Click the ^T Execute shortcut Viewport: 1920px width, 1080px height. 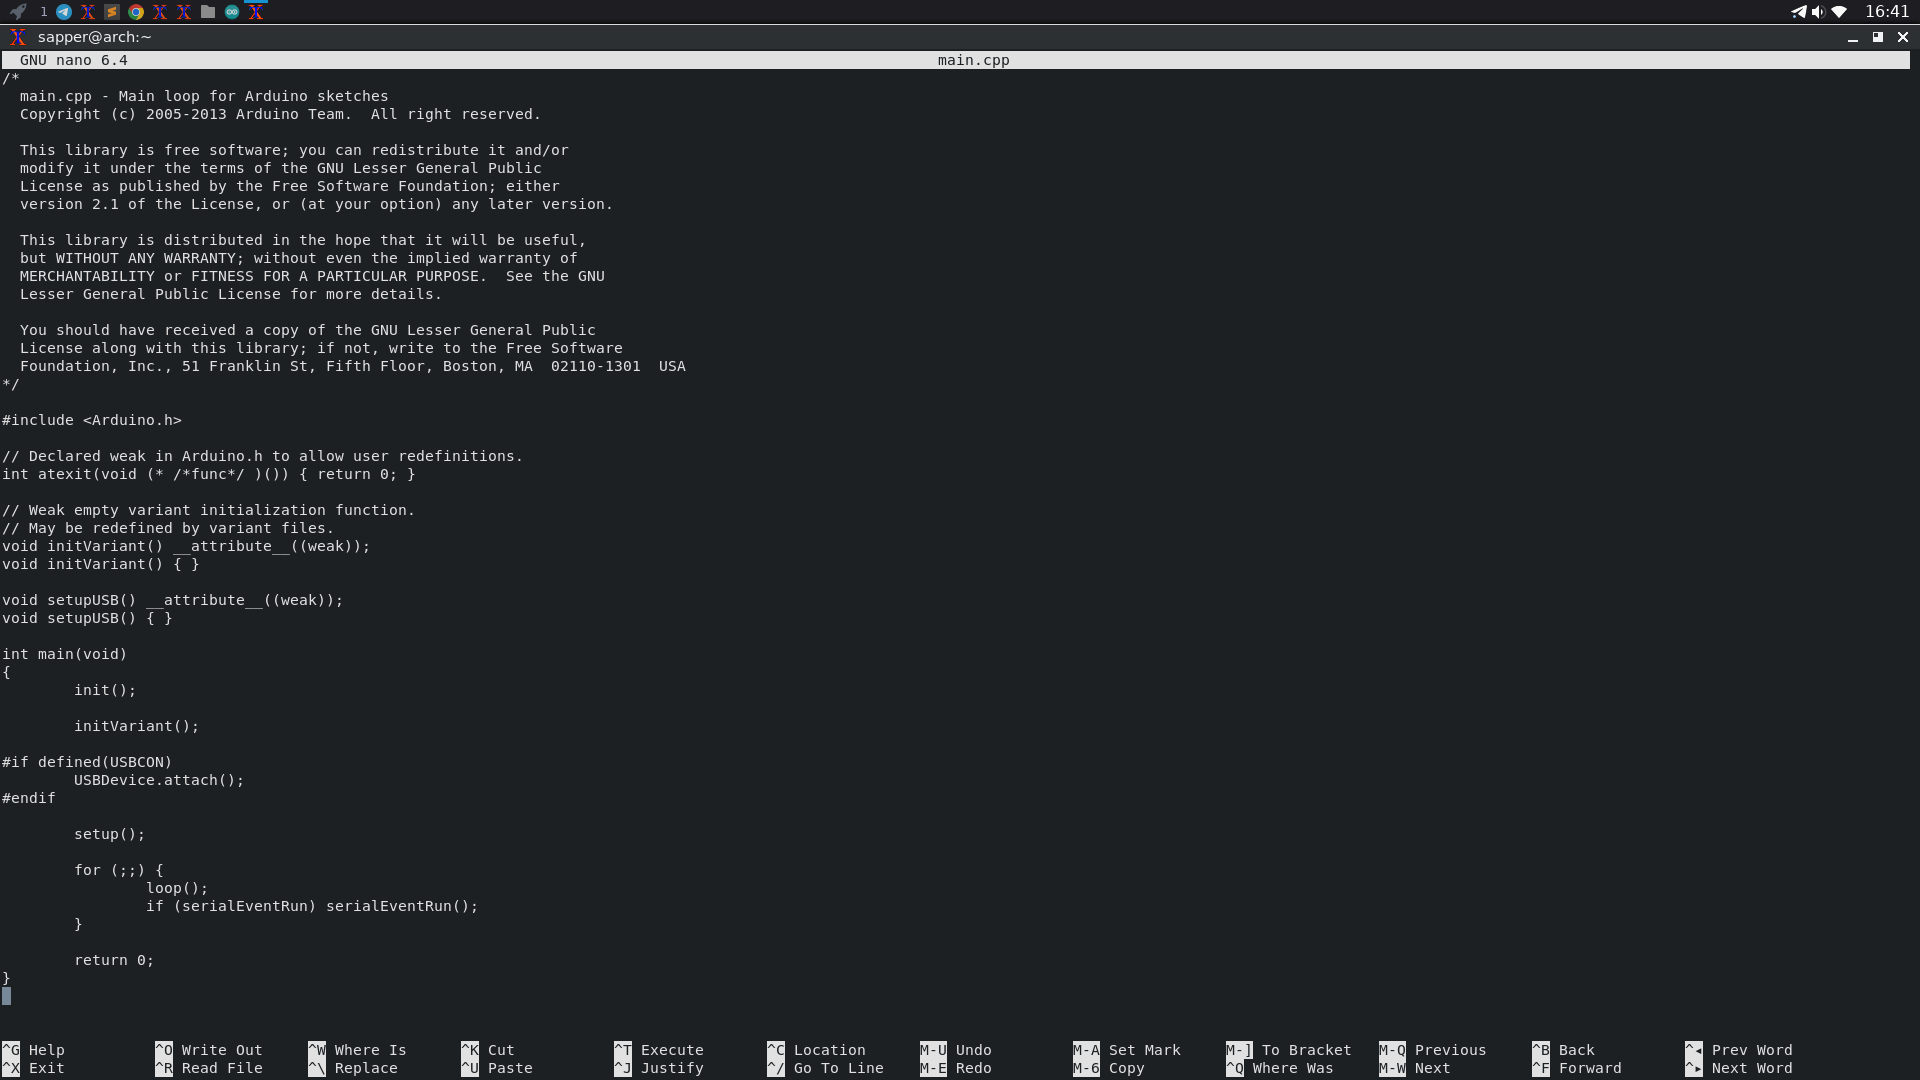tap(659, 1050)
